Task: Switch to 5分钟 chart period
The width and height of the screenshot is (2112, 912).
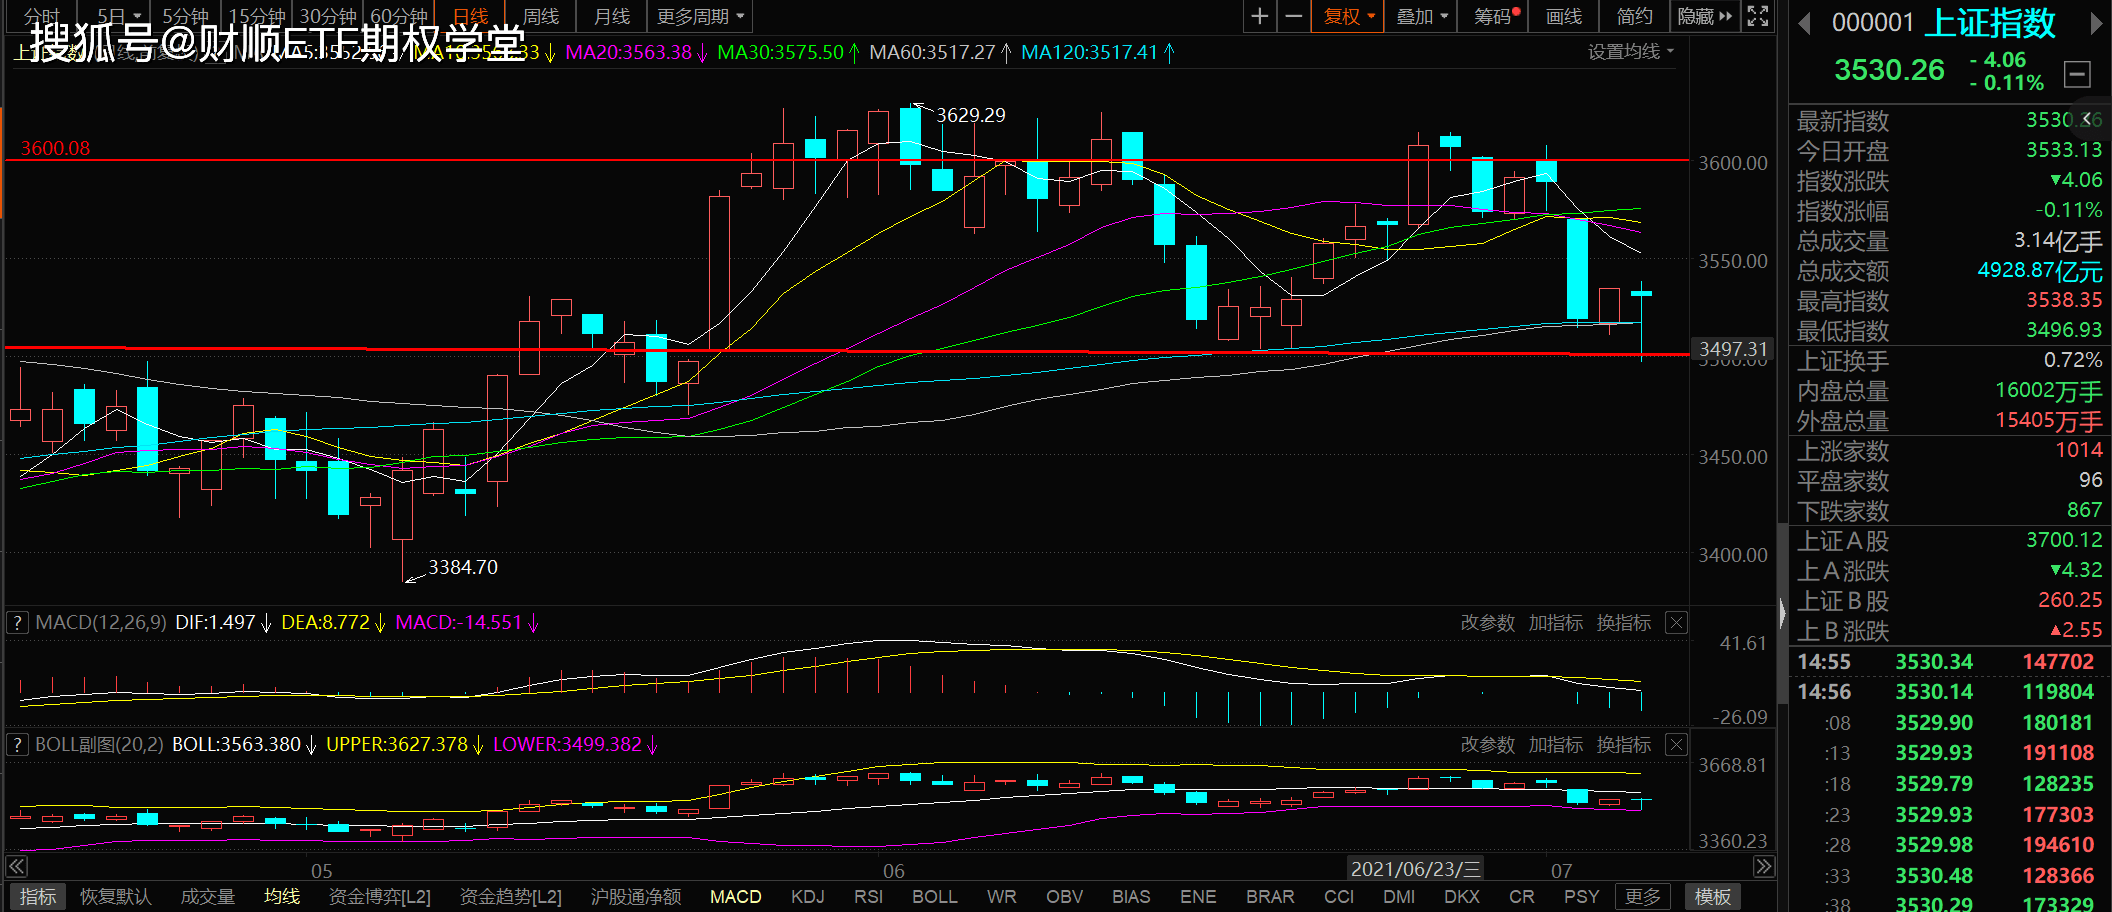Action: [x=186, y=16]
